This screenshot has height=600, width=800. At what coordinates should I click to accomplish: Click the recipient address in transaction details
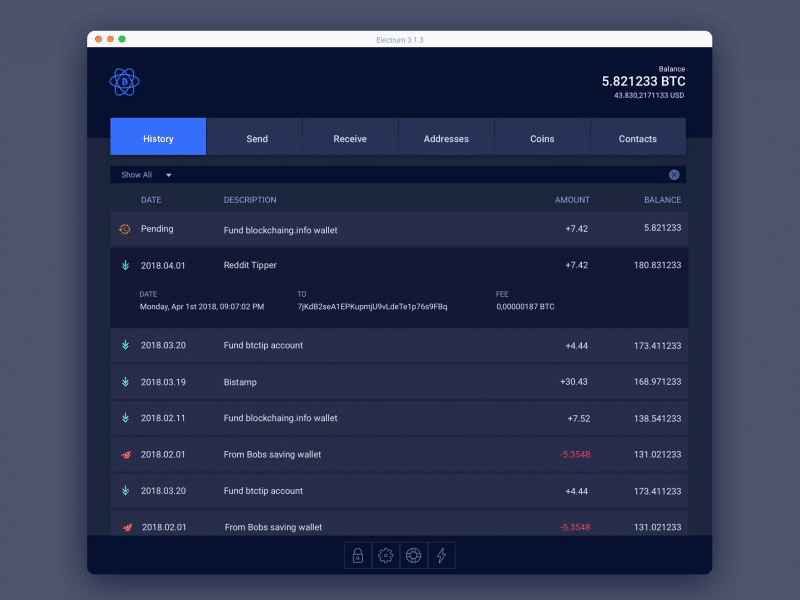[x=372, y=307]
